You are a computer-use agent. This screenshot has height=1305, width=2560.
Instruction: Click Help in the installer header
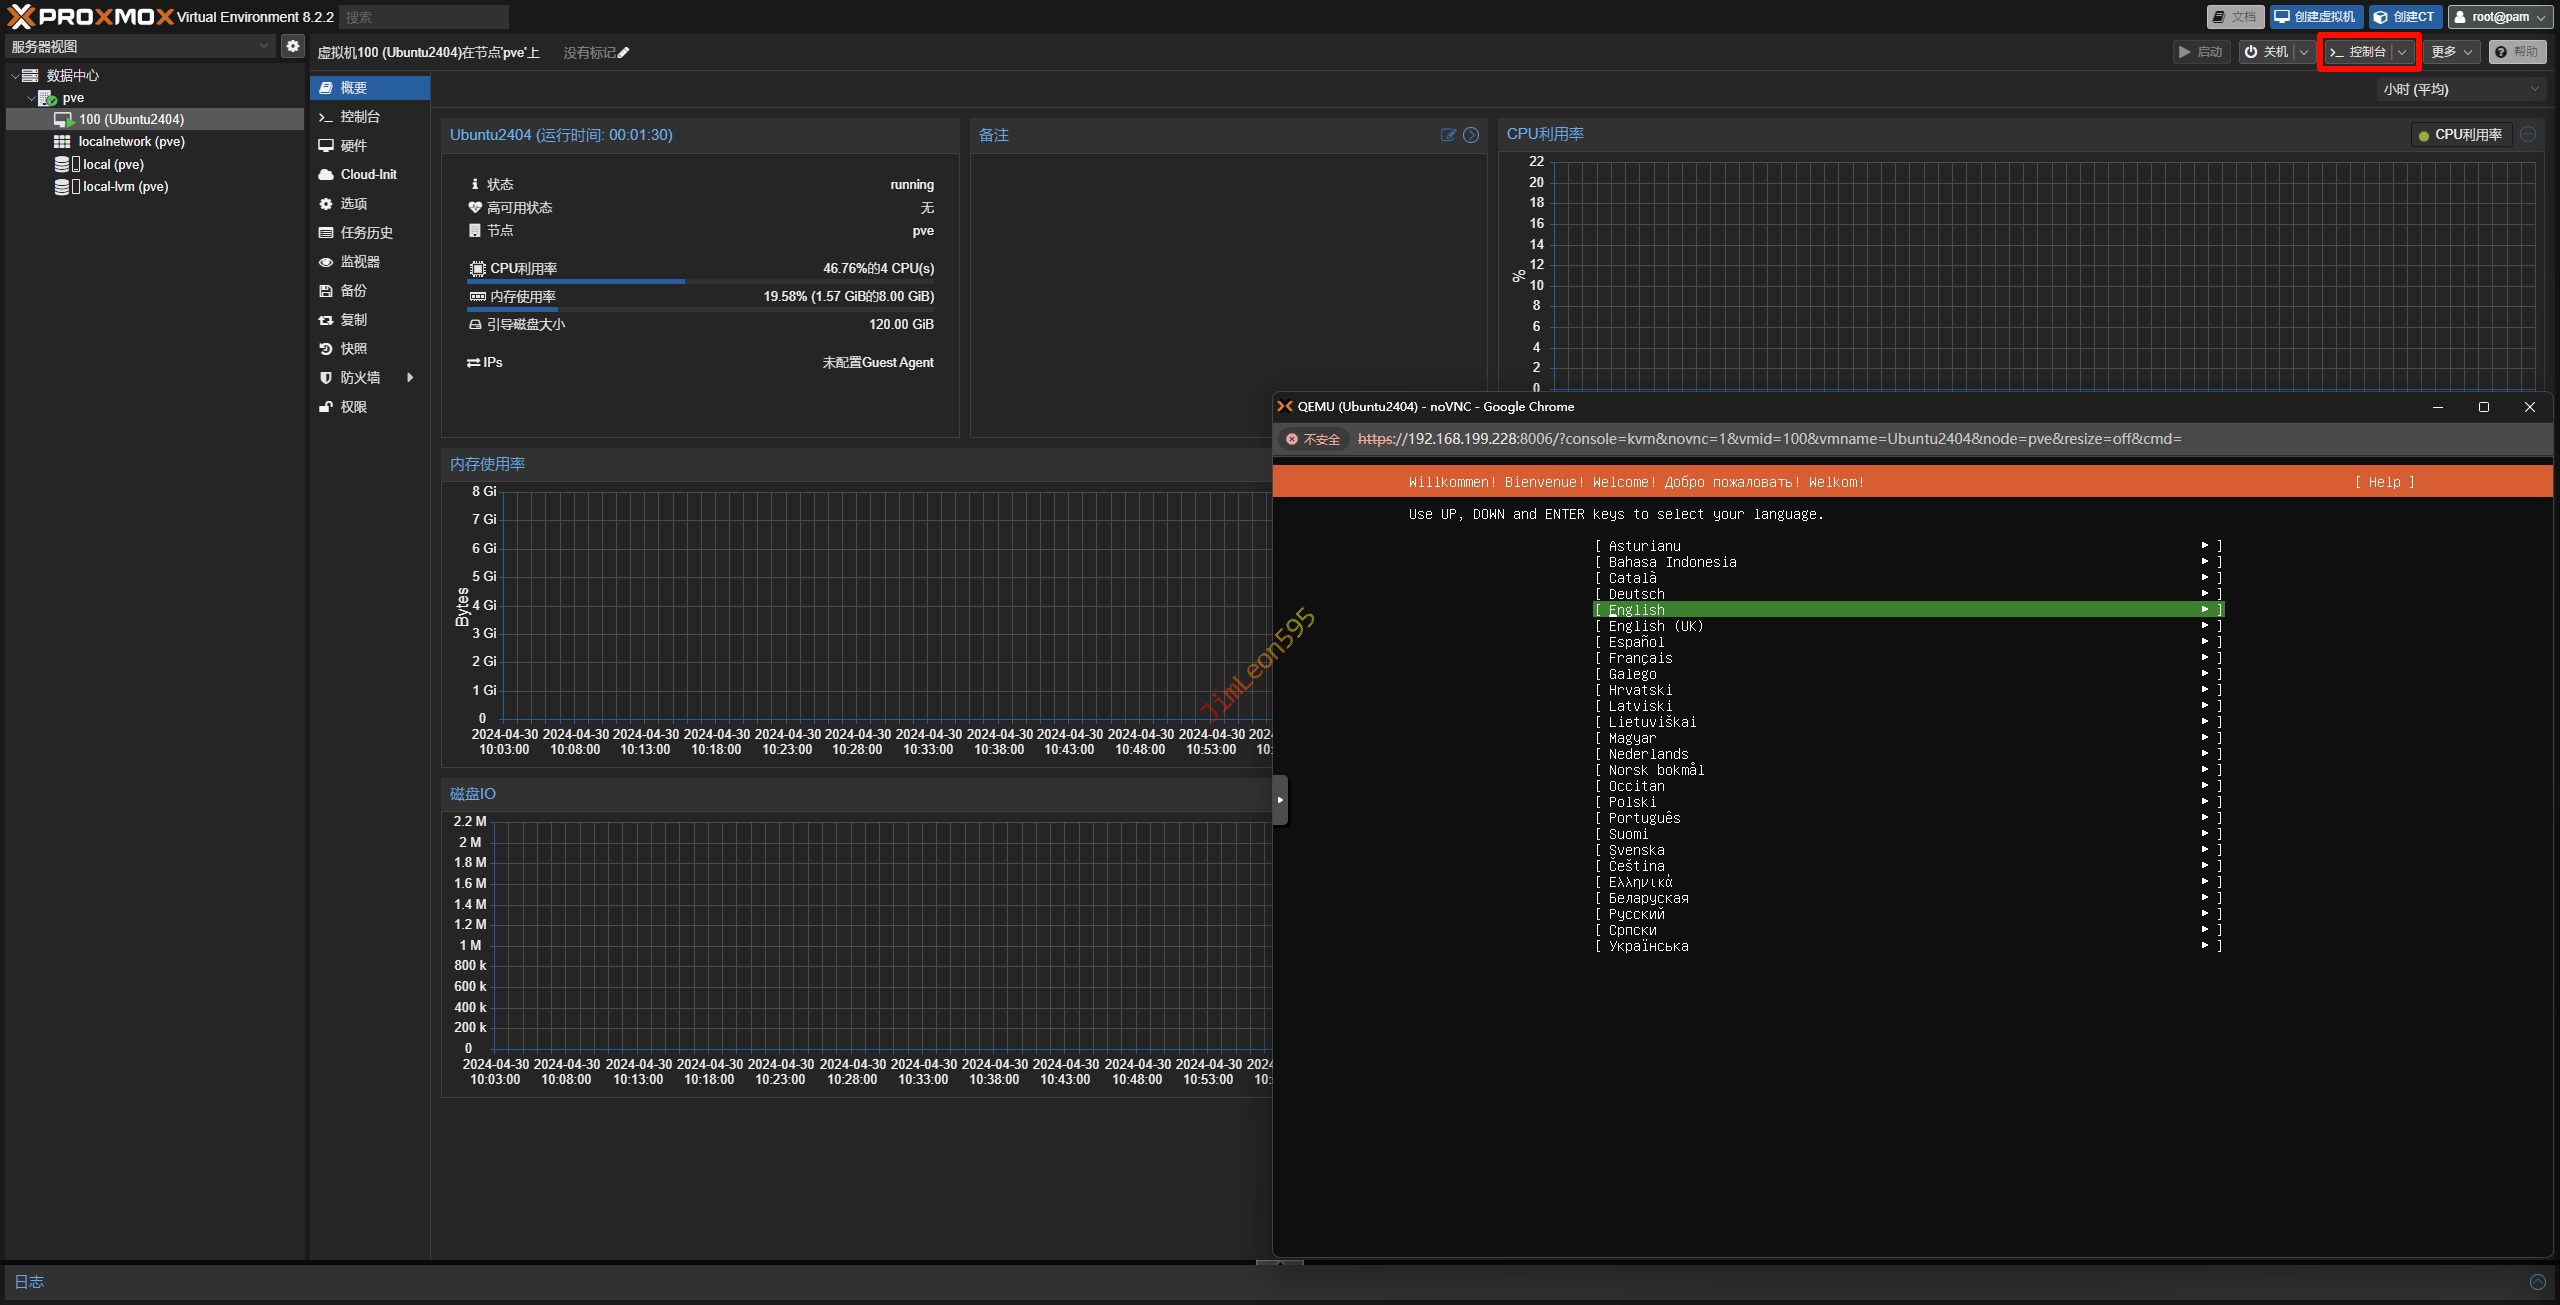pyautogui.click(x=2384, y=482)
